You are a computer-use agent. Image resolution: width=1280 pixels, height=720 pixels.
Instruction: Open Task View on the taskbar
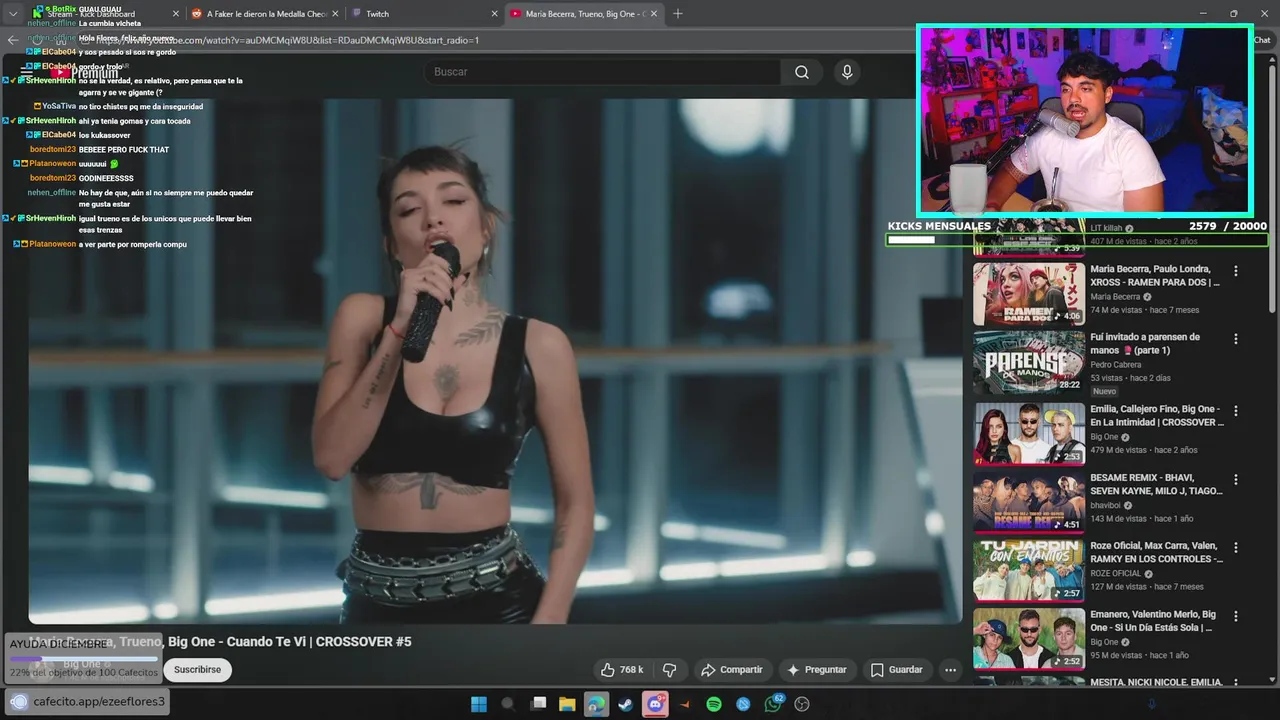pyautogui.click(x=538, y=704)
